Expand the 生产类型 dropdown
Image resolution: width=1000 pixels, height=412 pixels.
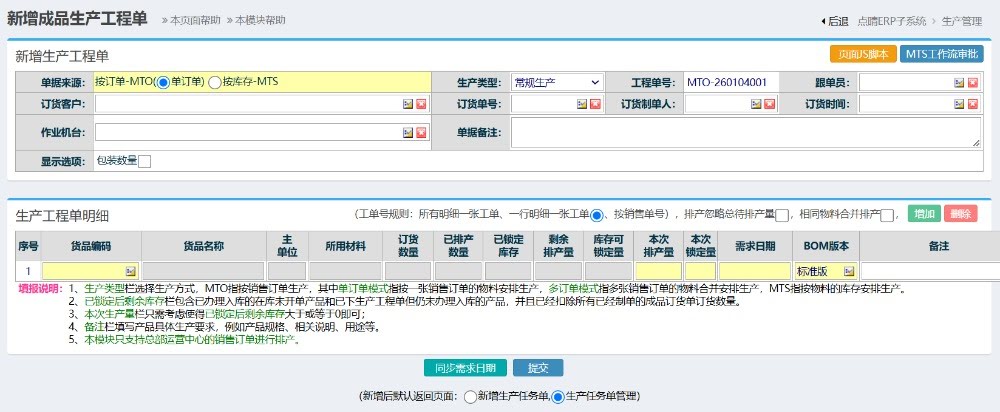coord(556,82)
